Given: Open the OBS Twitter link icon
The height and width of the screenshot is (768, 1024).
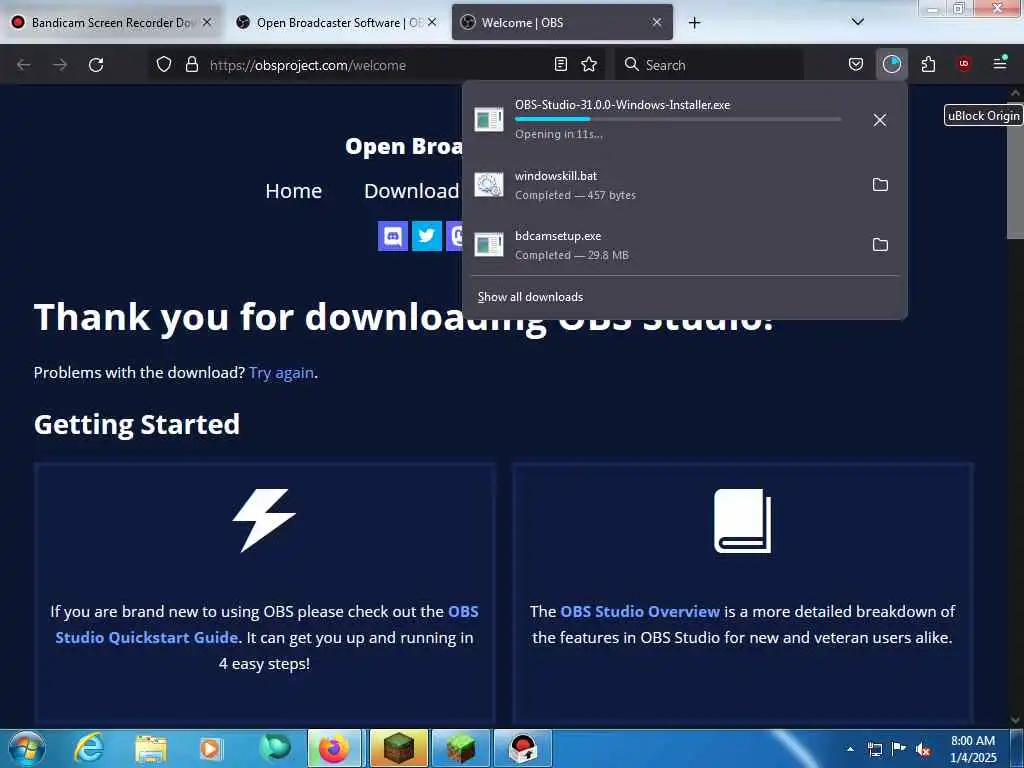Looking at the screenshot, I should click(426, 236).
